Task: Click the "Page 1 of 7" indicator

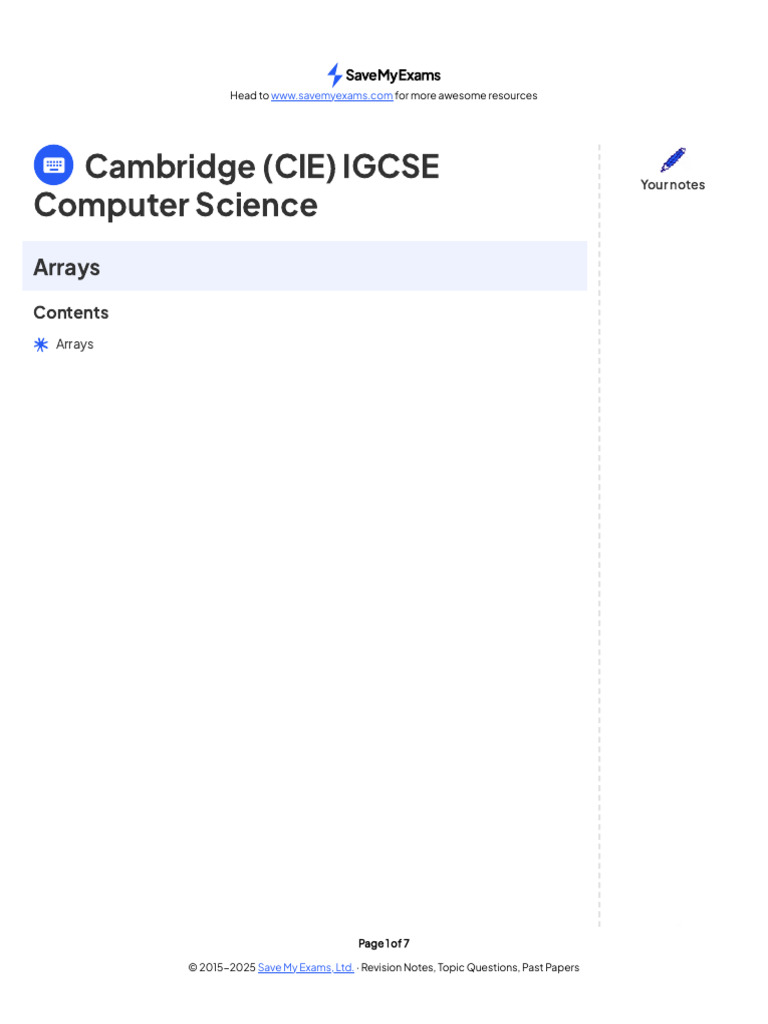Action: pos(384,943)
